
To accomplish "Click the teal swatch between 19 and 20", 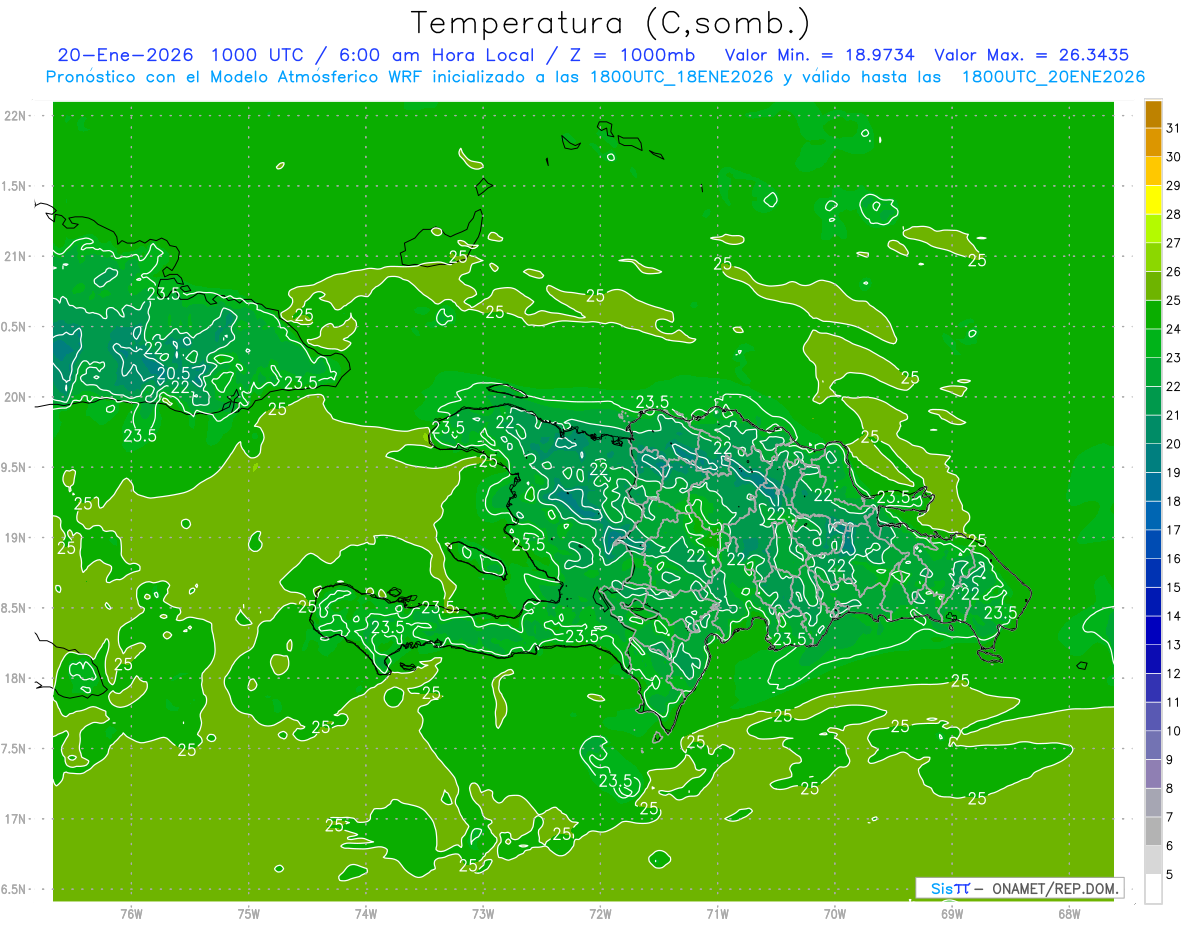I will (1153, 458).
